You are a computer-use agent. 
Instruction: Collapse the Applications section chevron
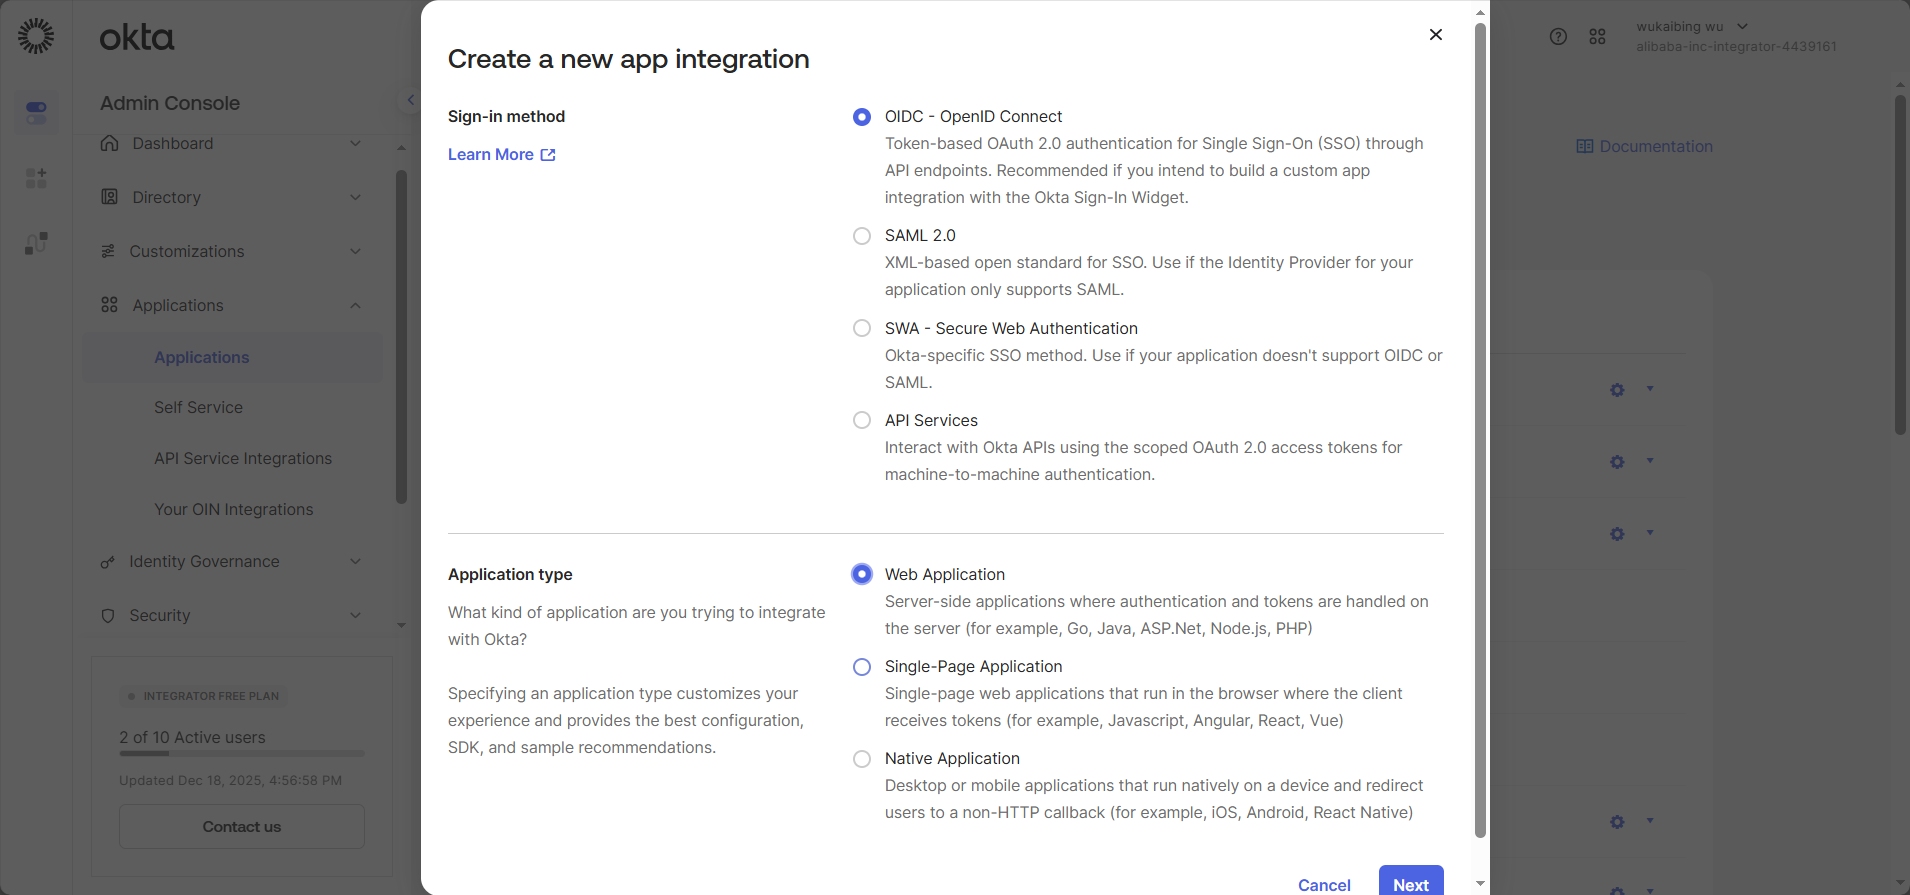tap(355, 305)
